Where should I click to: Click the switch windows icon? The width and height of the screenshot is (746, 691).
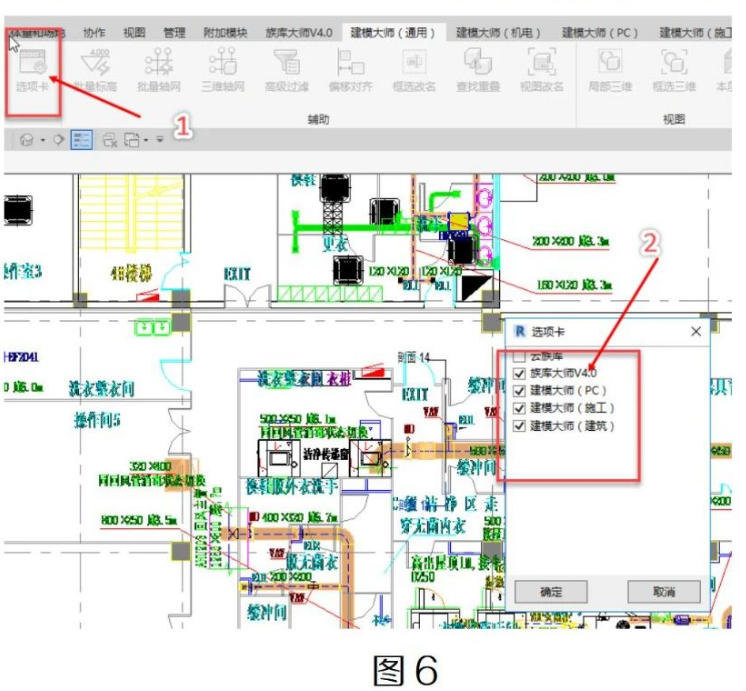tap(131, 140)
